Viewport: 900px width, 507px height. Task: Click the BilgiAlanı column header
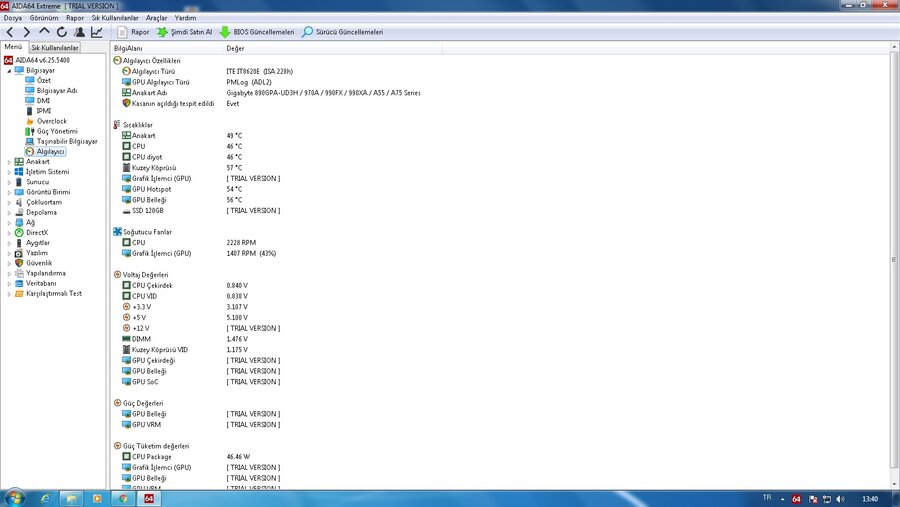coord(166,48)
